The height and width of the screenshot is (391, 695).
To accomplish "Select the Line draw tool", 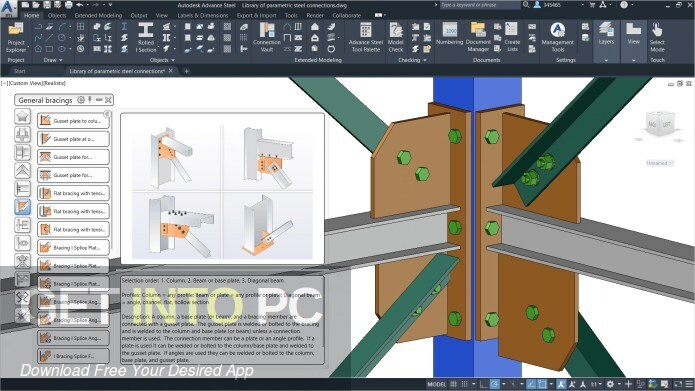I will click(49, 38).
